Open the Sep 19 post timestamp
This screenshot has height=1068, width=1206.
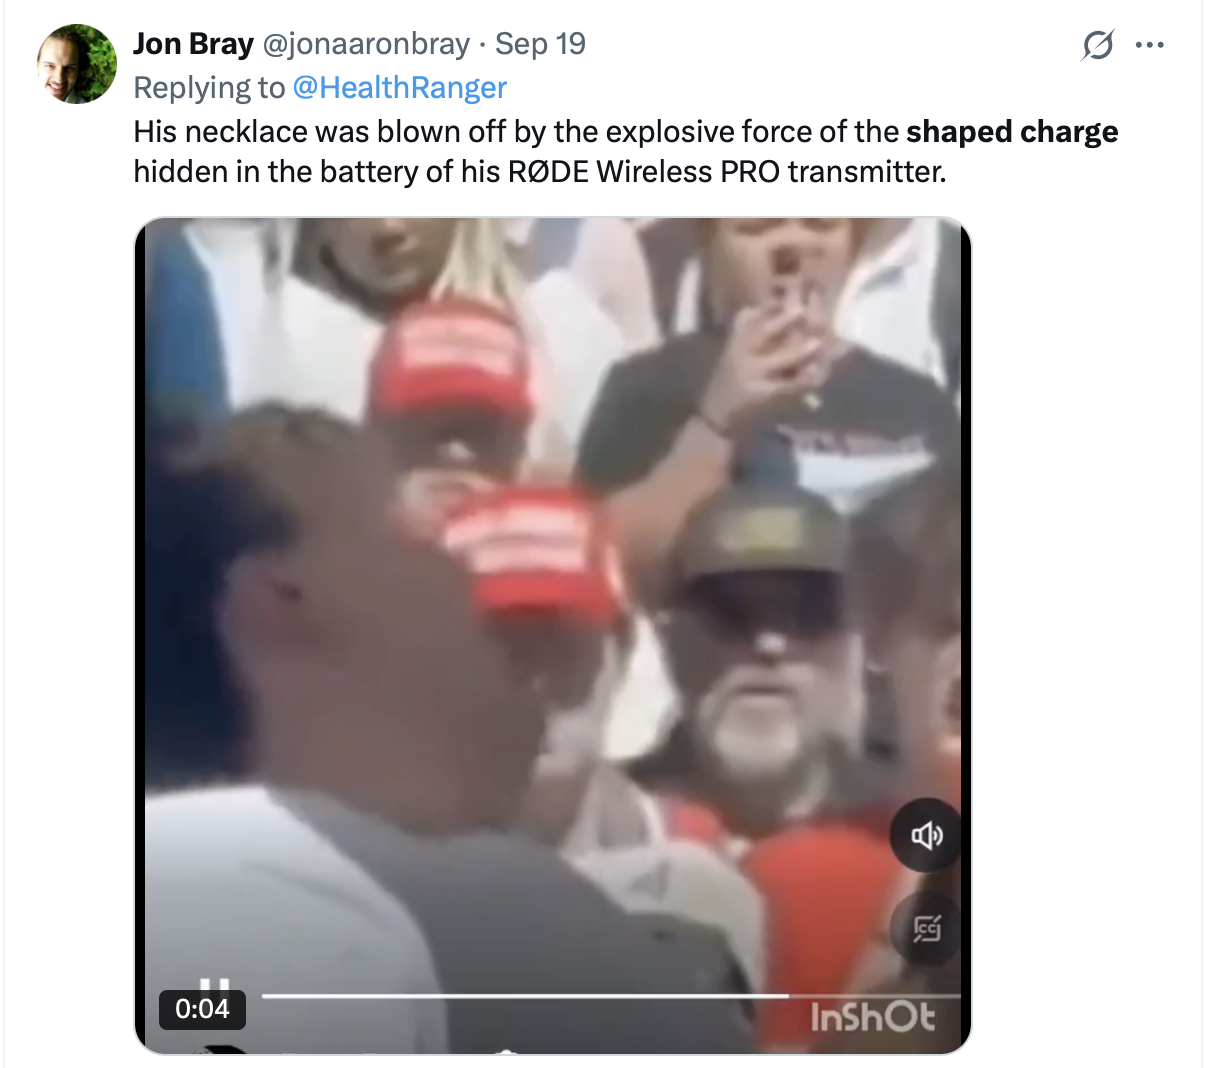coord(540,44)
